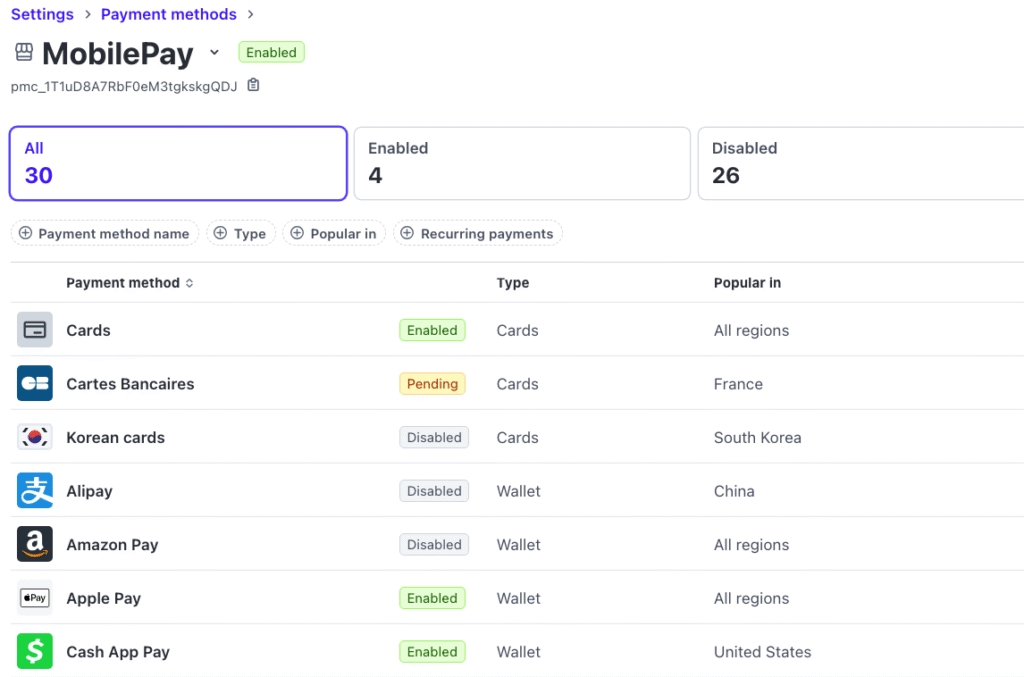Click the Pending badge for Cartes Bancaires
This screenshot has height=677, width=1024.
coord(432,383)
